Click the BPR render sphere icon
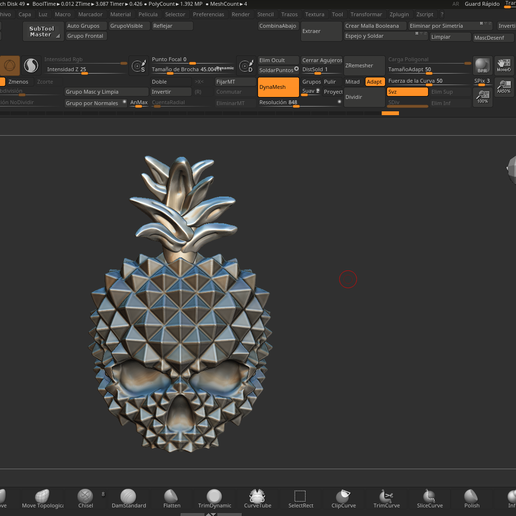The image size is (516, 516). 482,65
